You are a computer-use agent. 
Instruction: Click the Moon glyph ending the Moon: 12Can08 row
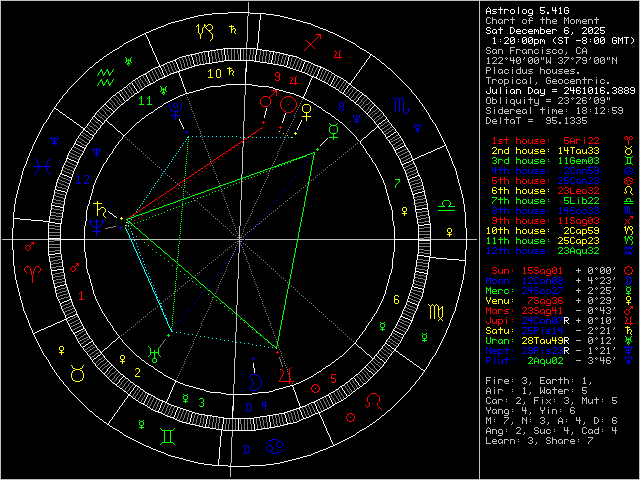click(629, 281)
